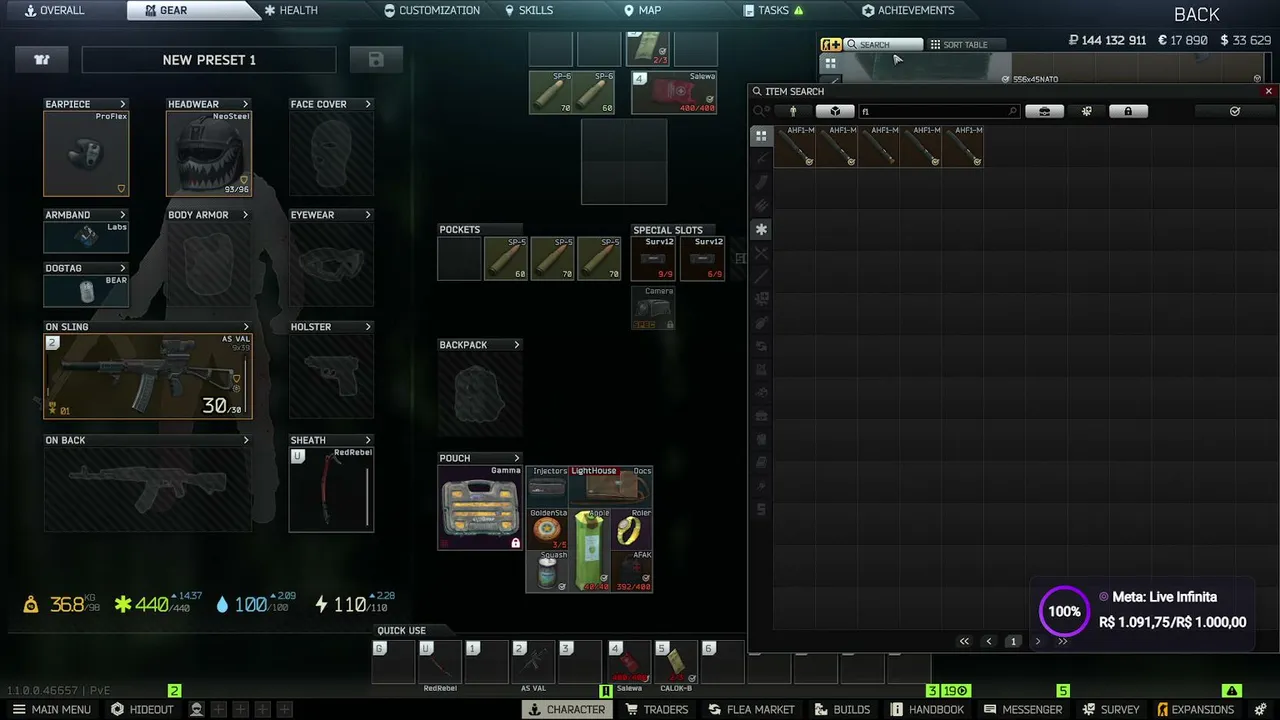Screen dimensions: 1280x720
Task: Expand the Face Cover slot arrow
Action: tap(368, 104)
